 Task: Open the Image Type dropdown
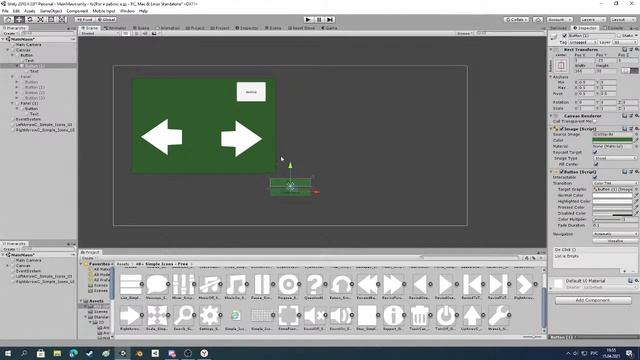point(615,158)
